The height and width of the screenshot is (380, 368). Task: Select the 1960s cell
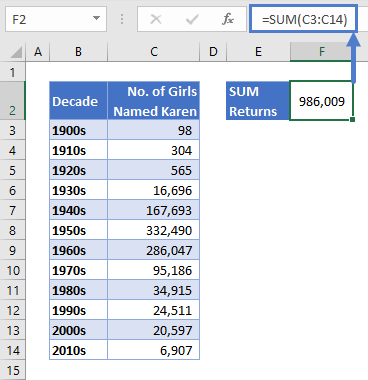click(78, 250)
